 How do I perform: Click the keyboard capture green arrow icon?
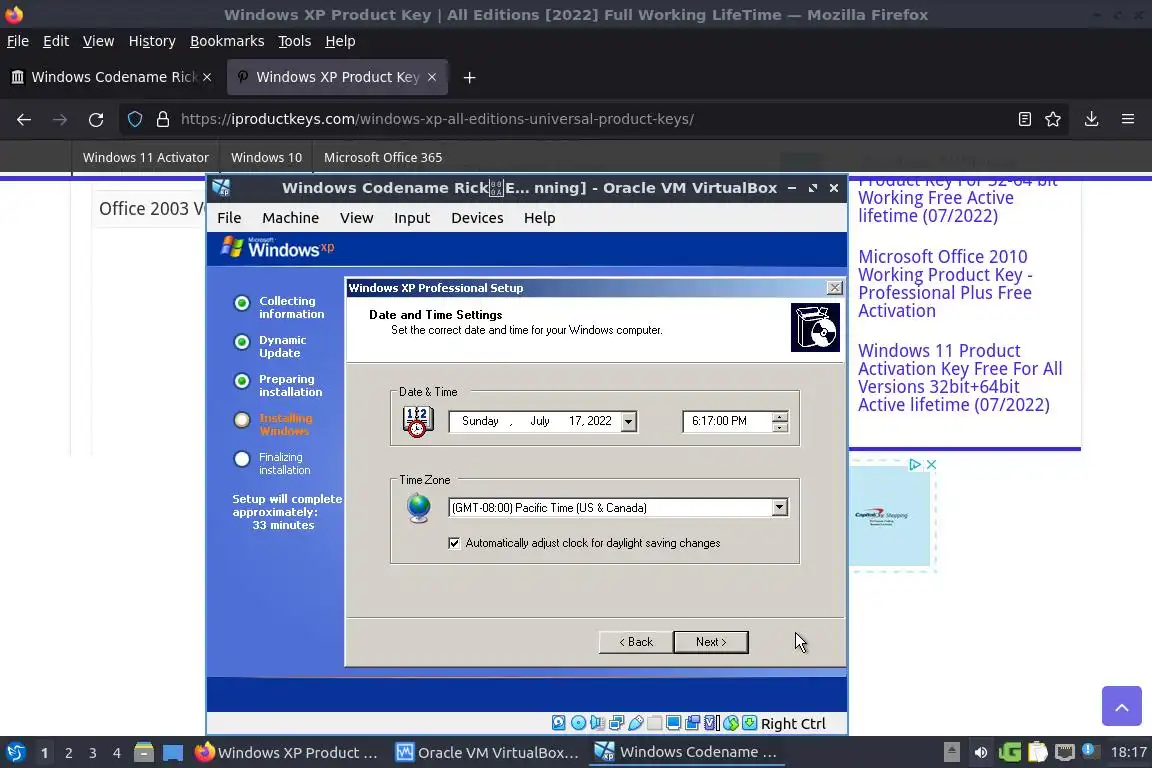tap(749, 723)
